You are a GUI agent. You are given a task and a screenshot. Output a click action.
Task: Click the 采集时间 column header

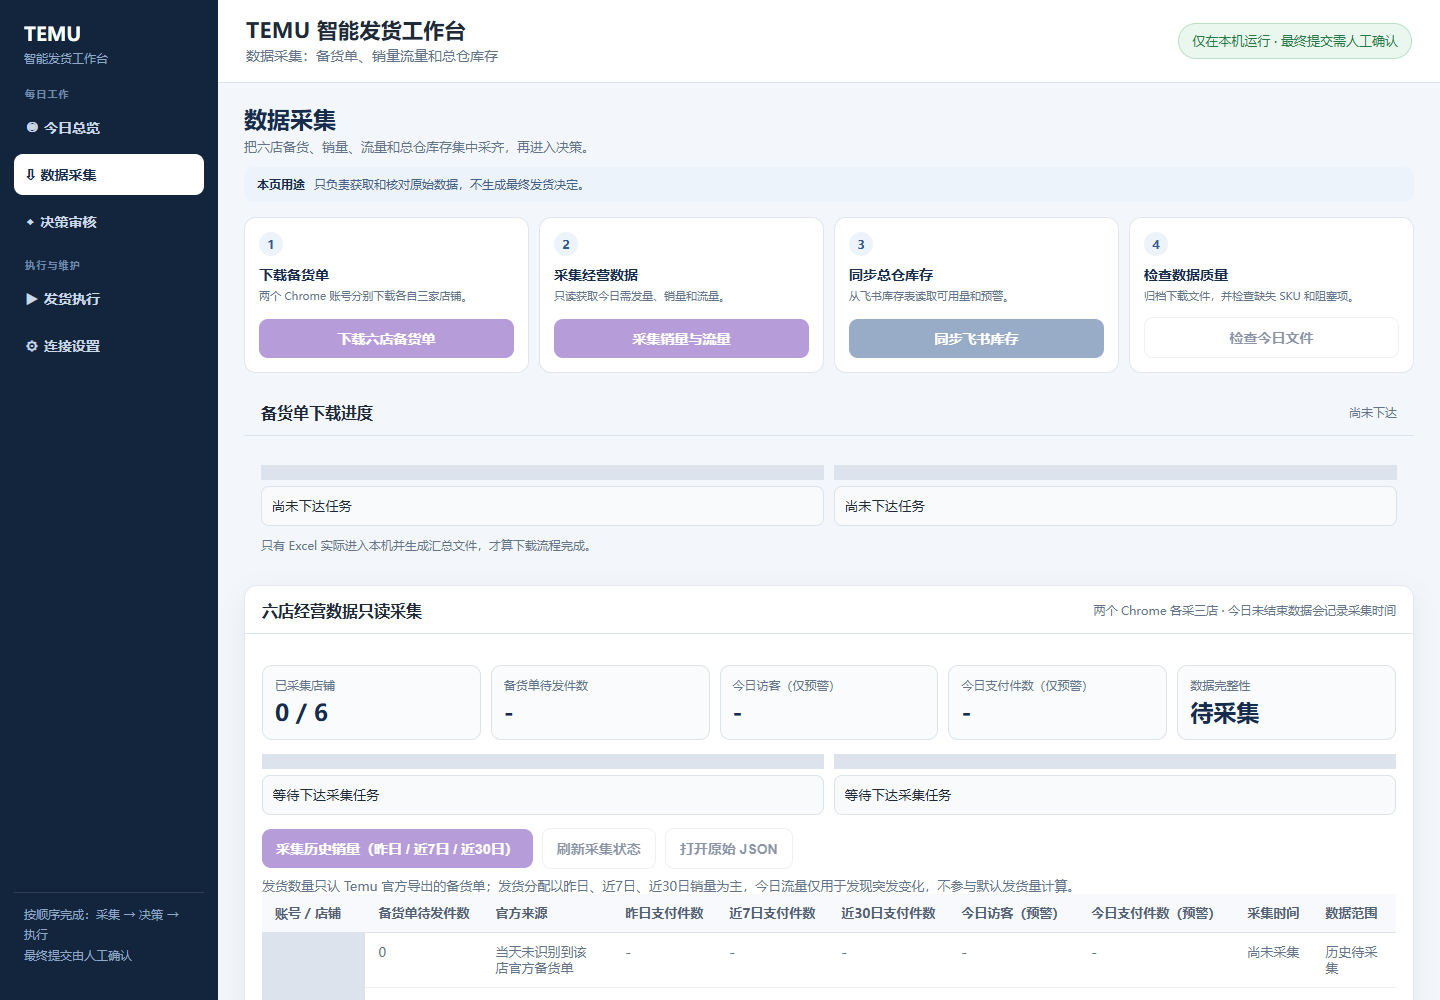click(1273, 913)
